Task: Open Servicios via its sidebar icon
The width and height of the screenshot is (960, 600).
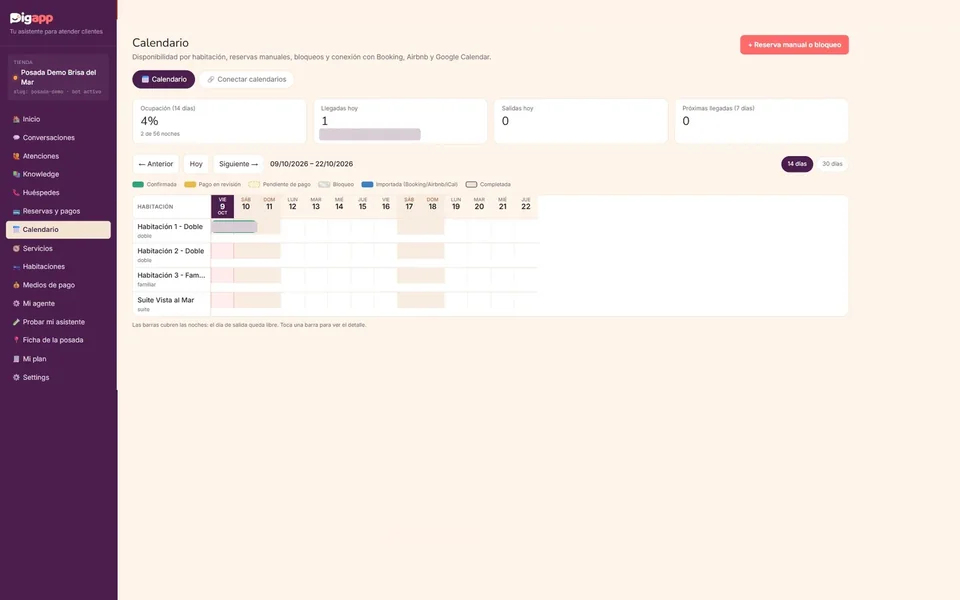Action: [17, 249]
